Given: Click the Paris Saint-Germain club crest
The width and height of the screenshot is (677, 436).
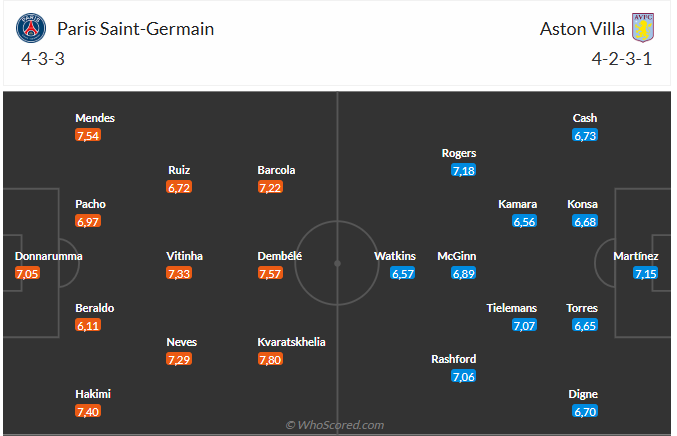Looking at the screenshot, I should click(x=31, y=29).
